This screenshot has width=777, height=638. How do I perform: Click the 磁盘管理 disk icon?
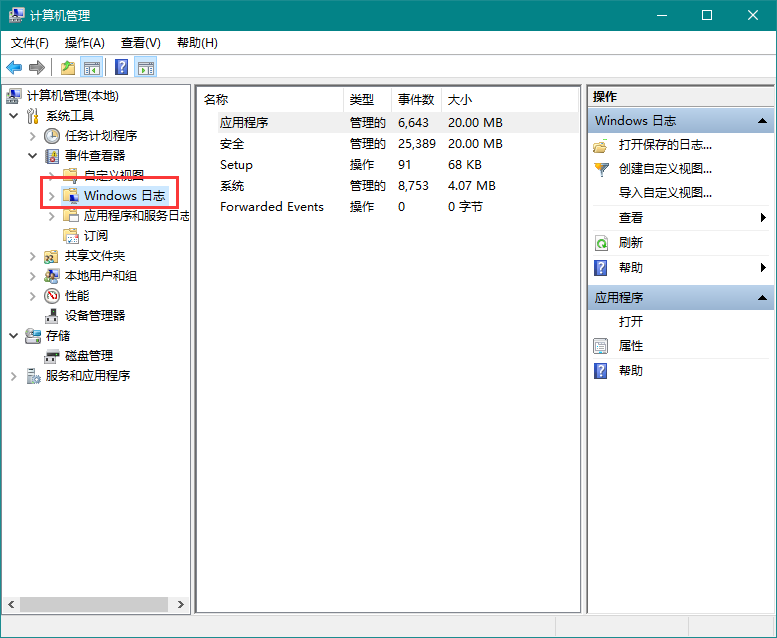point(52,356)
